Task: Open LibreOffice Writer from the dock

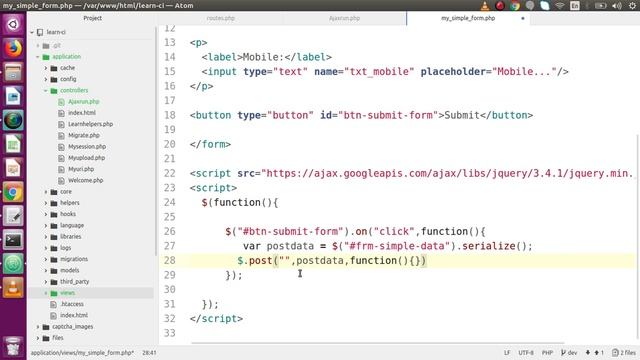Action: tap(13, 97)
